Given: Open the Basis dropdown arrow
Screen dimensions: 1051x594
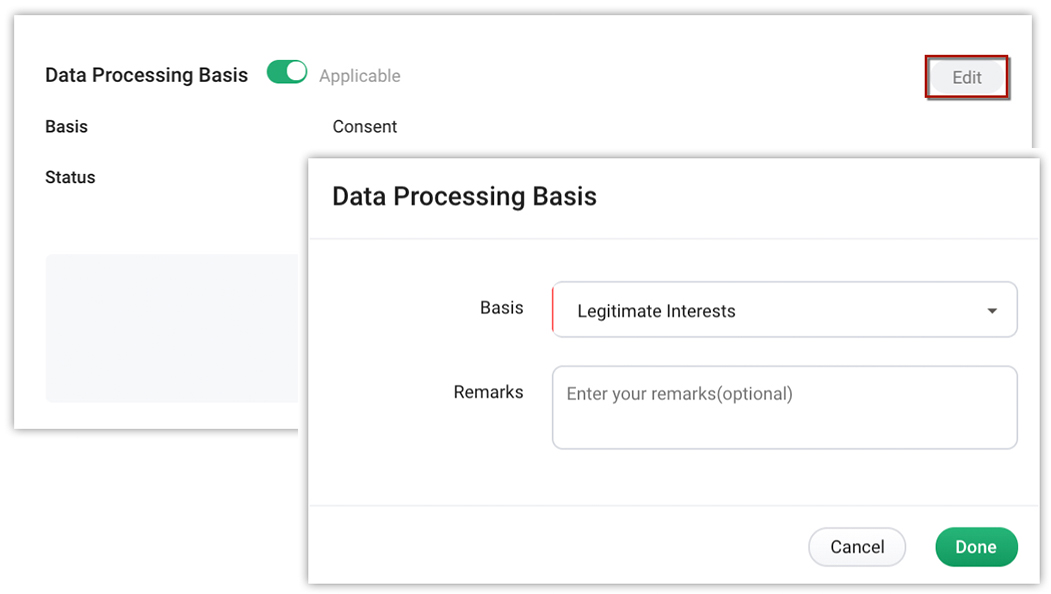Looking at the screenshot, I should pos(992,311).
